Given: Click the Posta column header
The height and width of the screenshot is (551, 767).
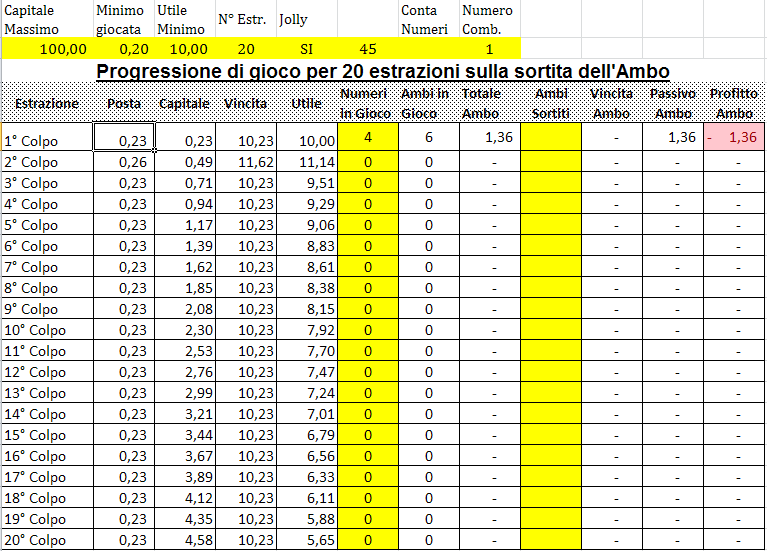Looking at the screenshot, I should (x=124, y=103).
